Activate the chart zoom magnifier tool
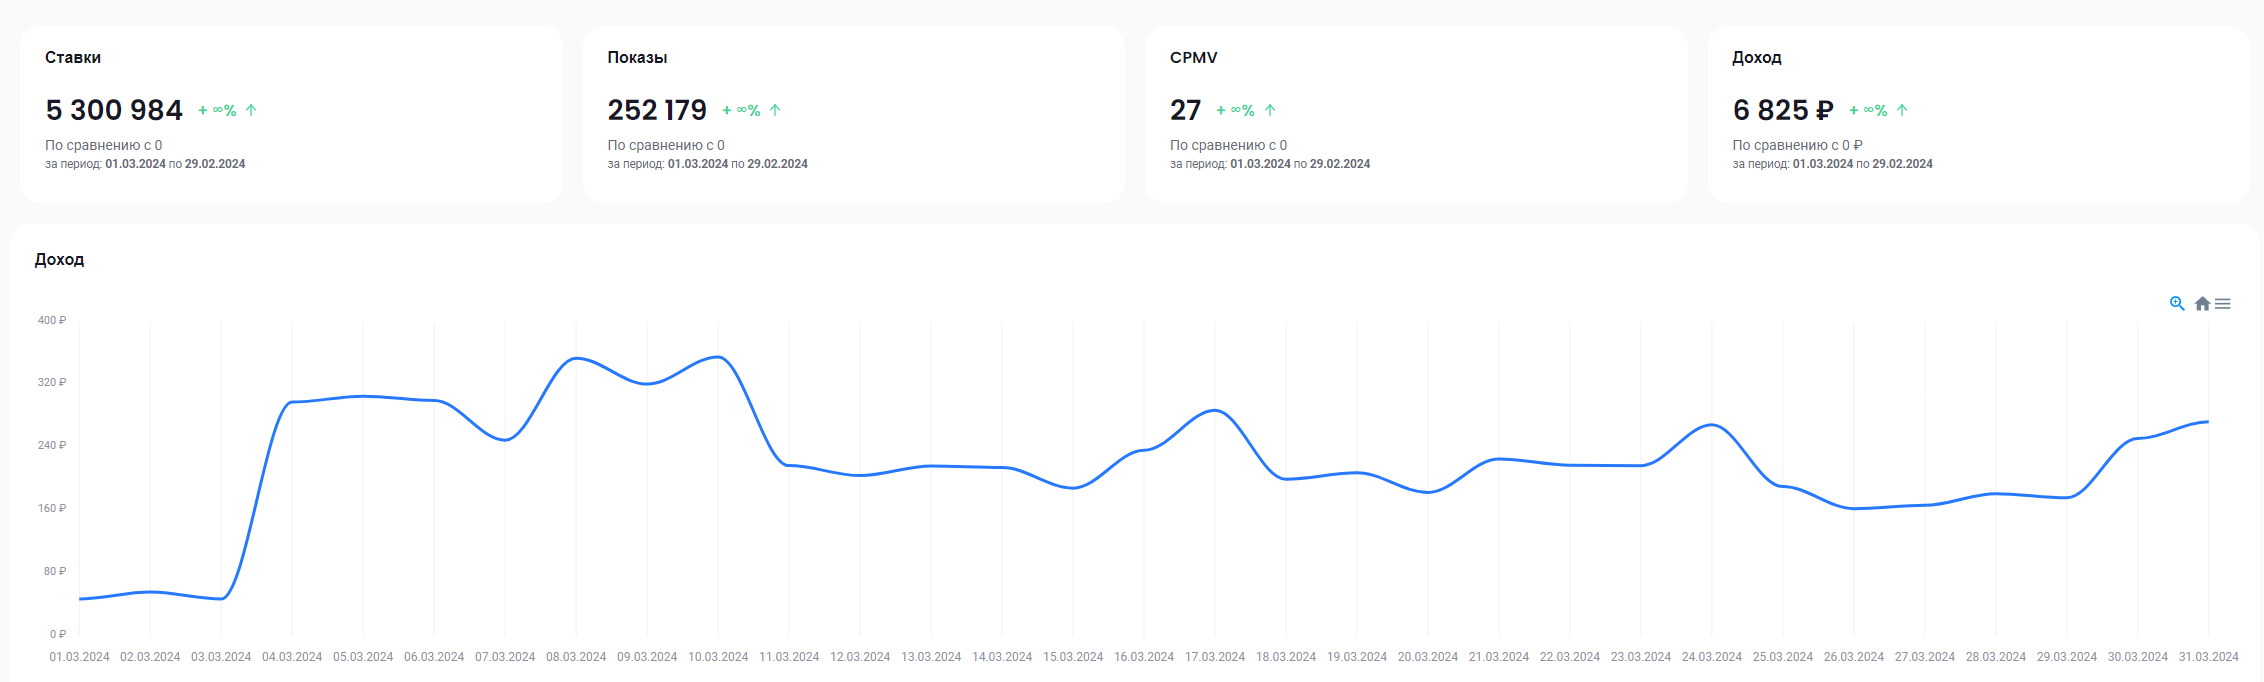Image resolution: width=2264 pixels, height=682 pixels. 2176,304
